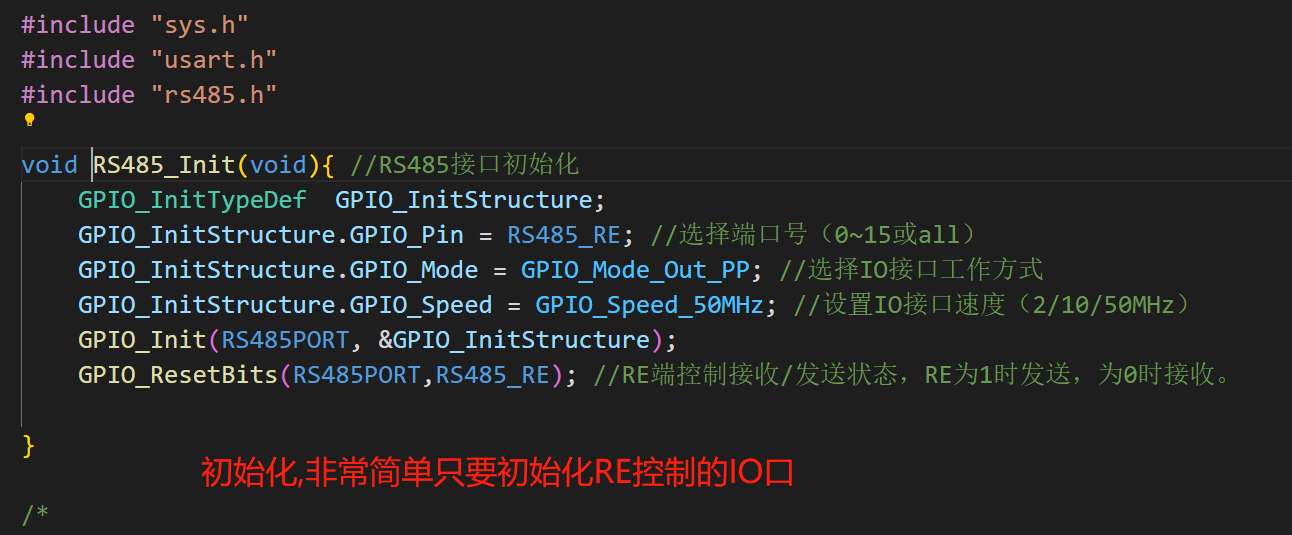Viewport: 1292px width, 535px height.
Task: Click the yellow lightbulb quick-fix icon
Action: [29, 120]
